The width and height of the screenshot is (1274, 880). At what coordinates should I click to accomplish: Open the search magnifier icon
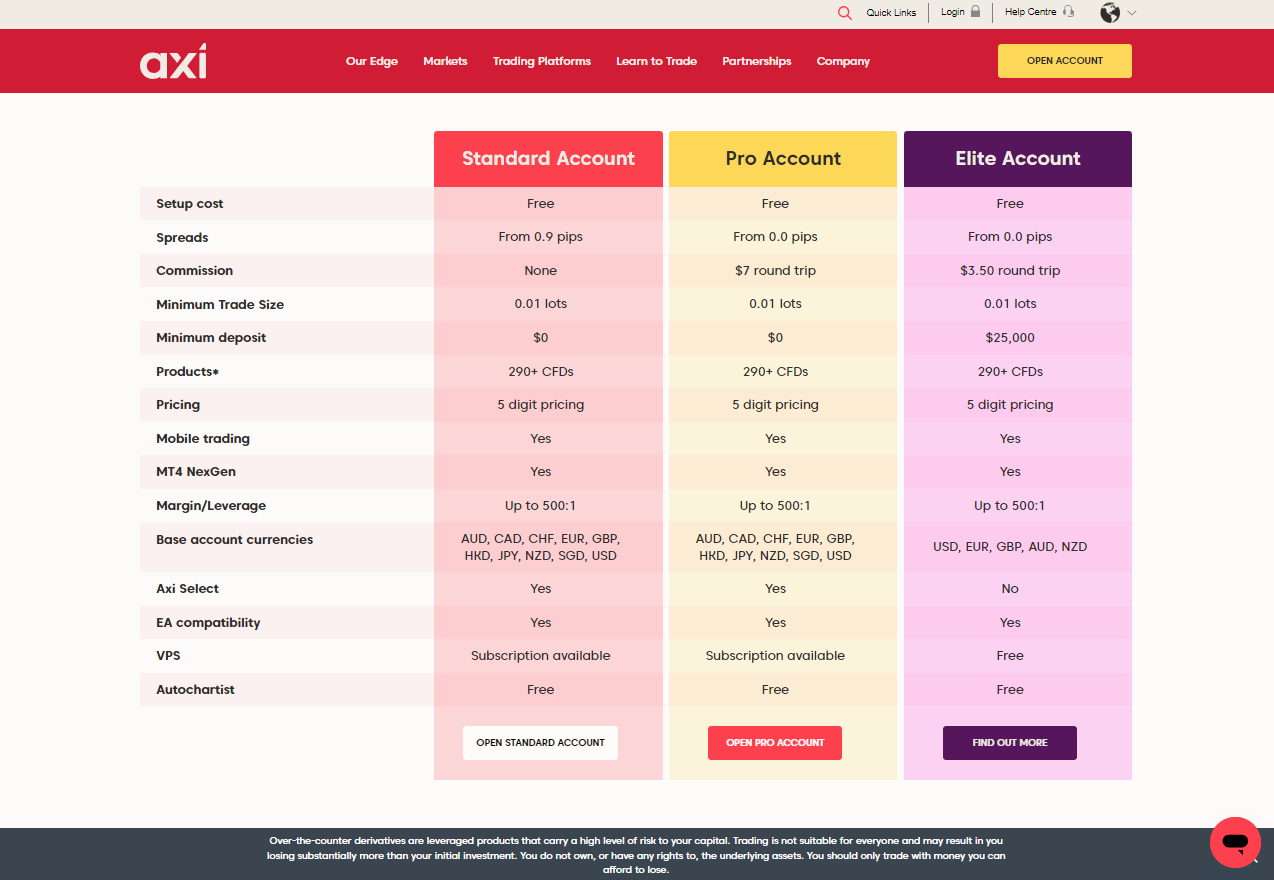[x=845, y=13]
